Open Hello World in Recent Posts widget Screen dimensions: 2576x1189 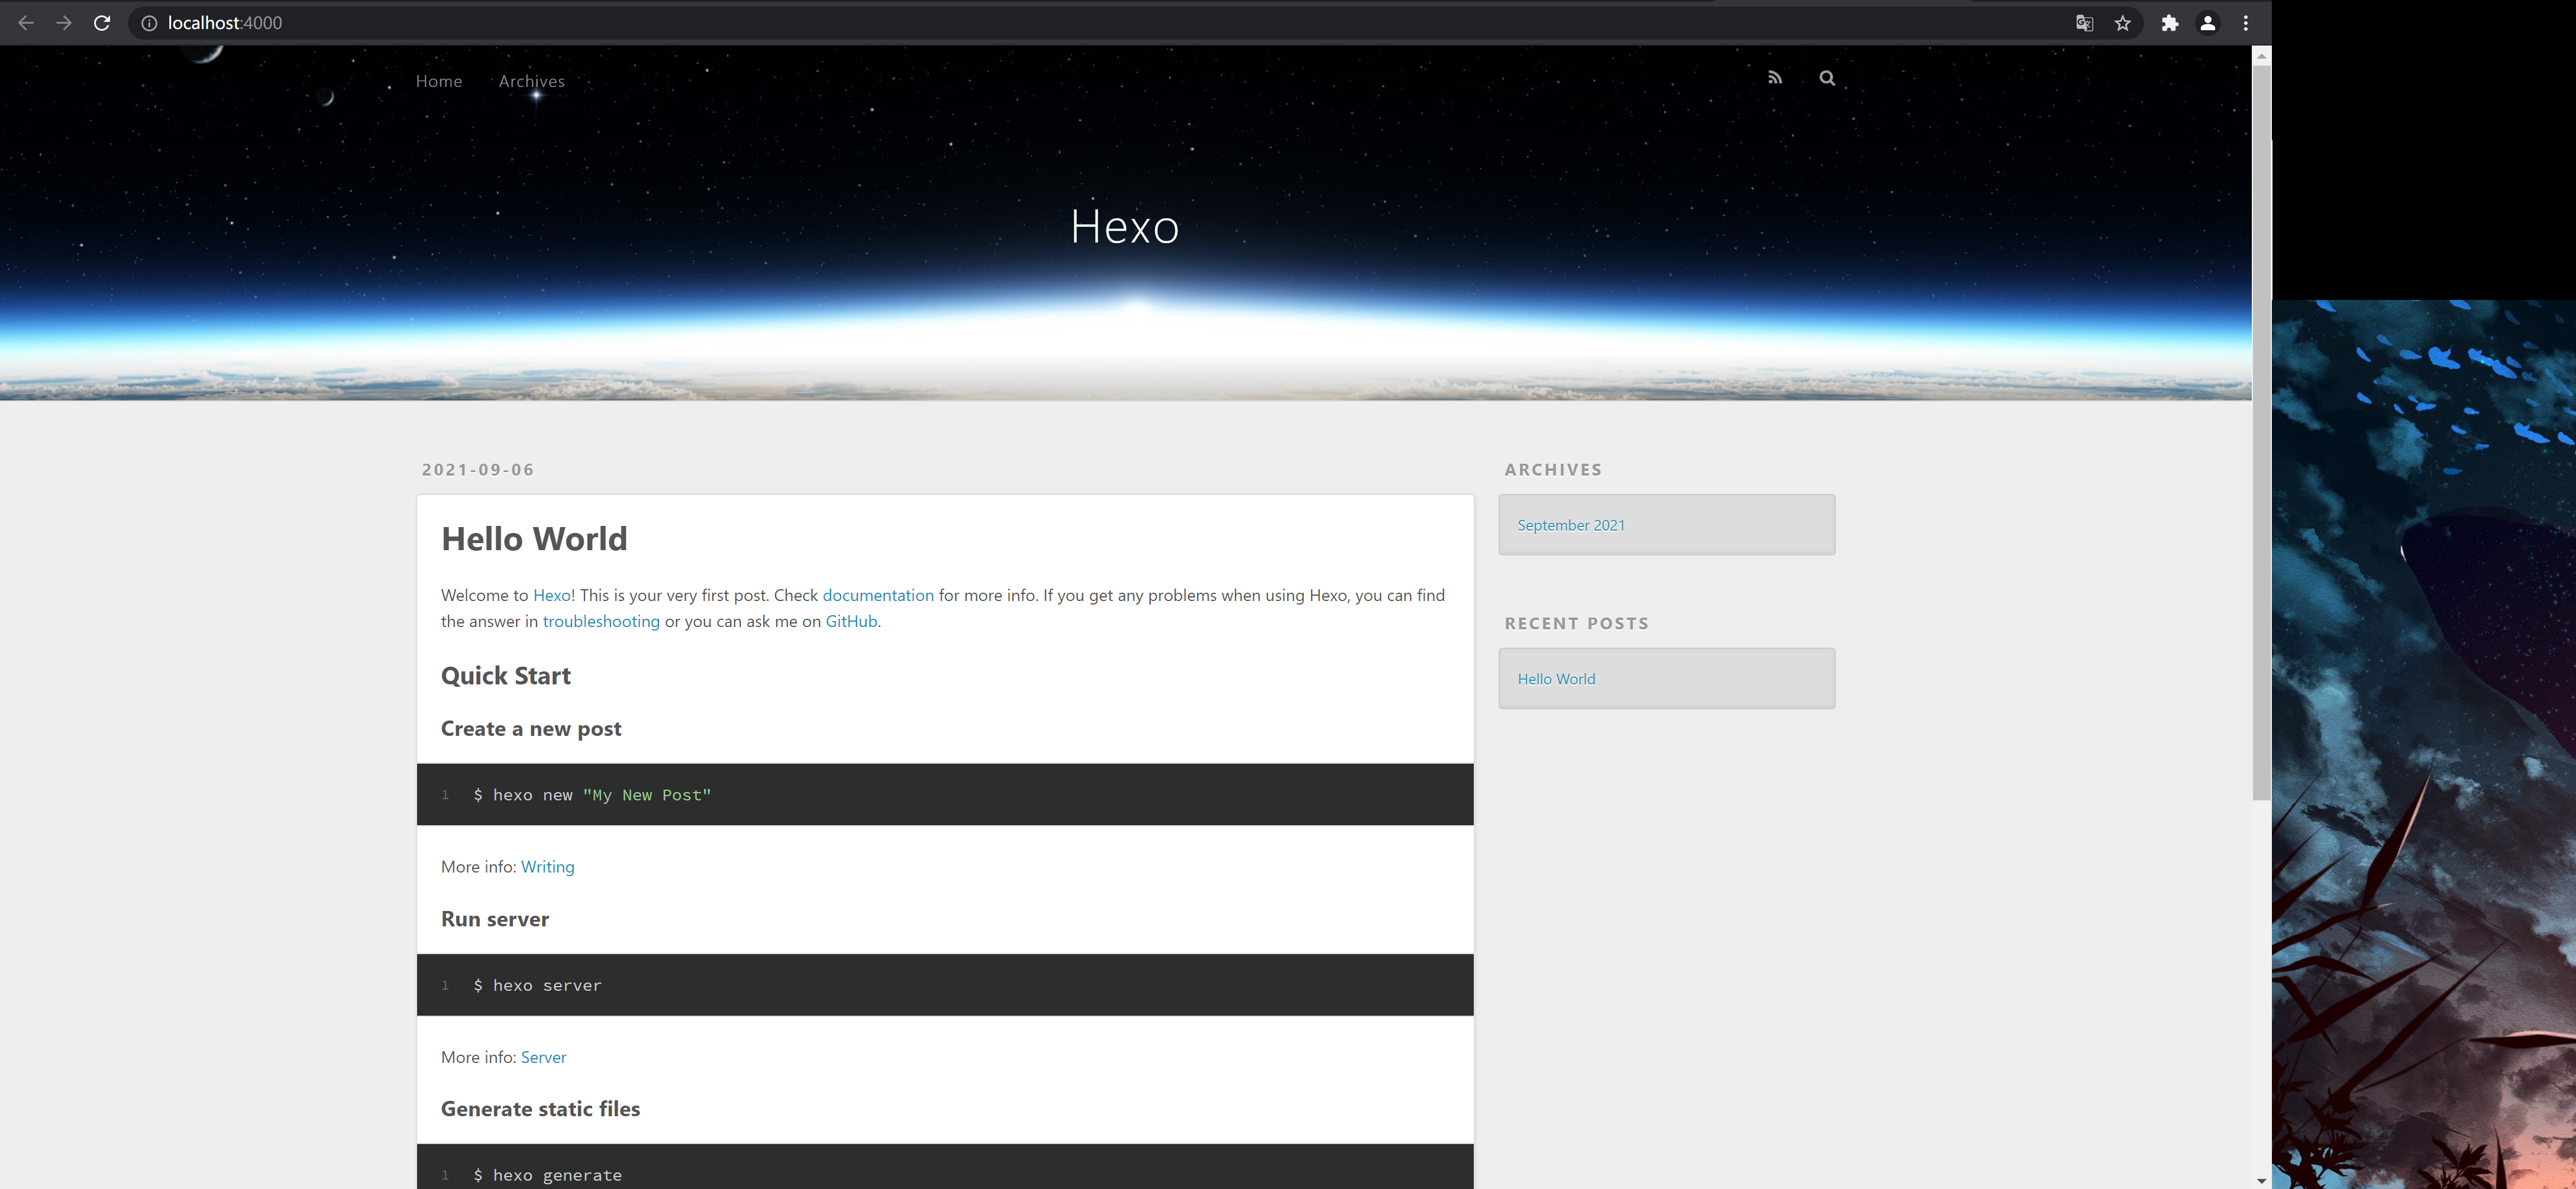click(x=1556, y=679)
